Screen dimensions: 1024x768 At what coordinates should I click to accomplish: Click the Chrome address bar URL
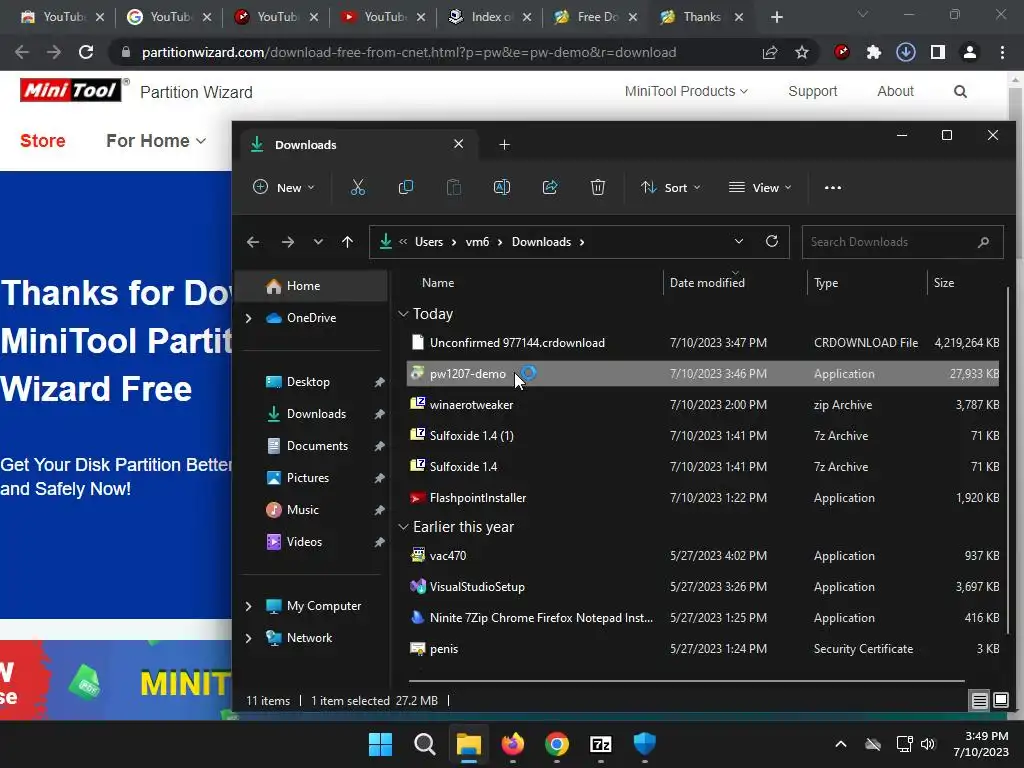[409, 52]
